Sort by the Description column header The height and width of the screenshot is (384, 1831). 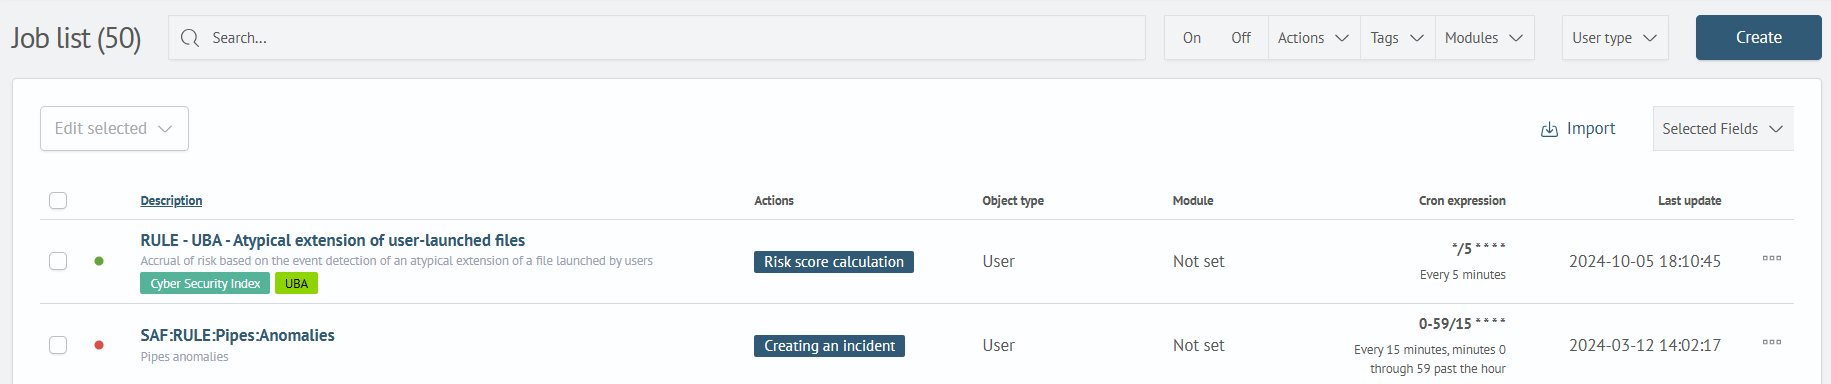click(x=171, y=201)
